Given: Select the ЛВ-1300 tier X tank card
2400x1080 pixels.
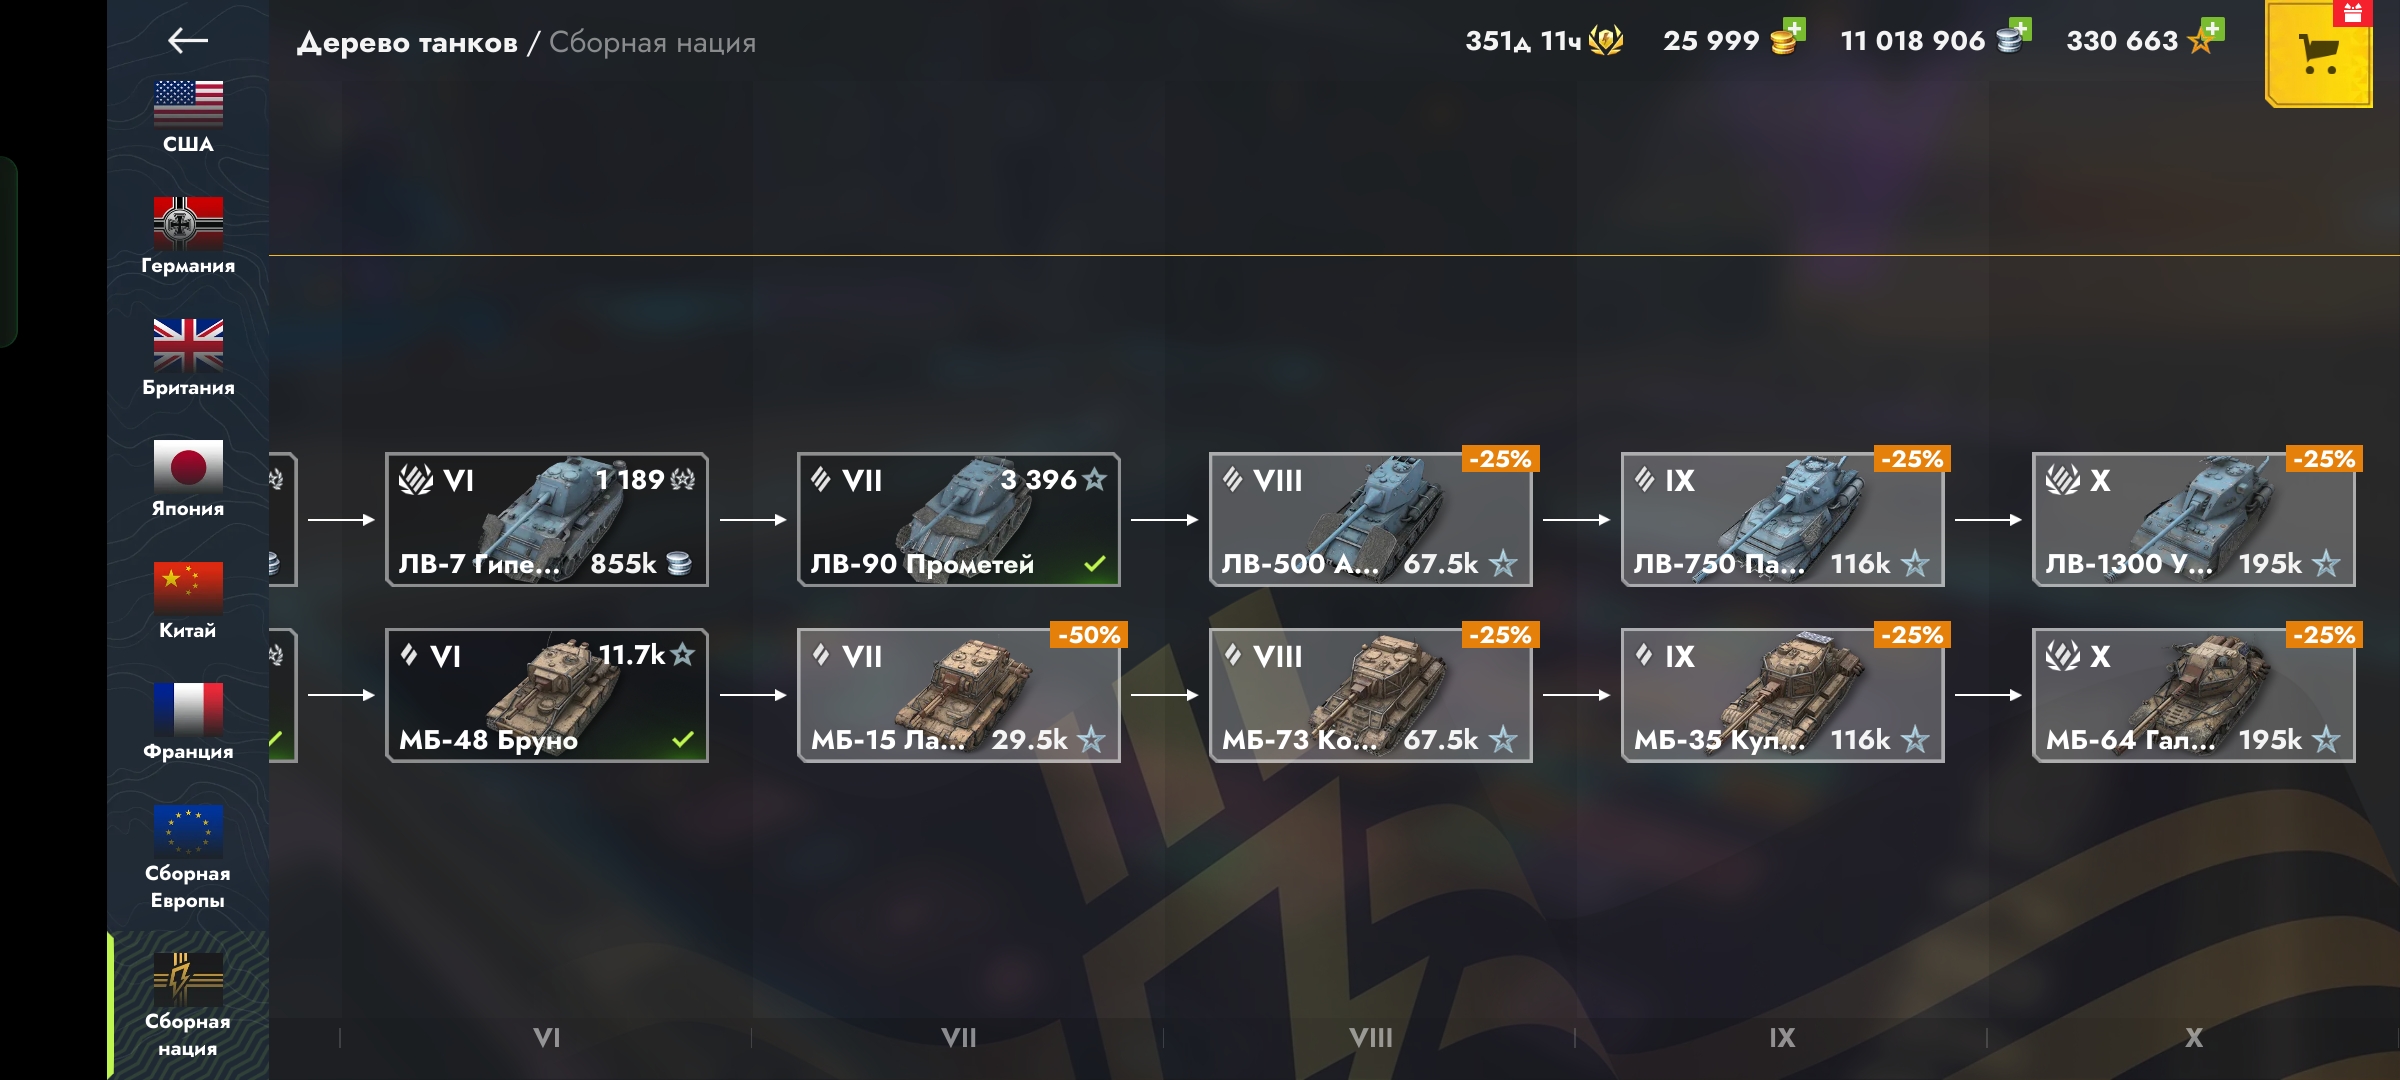Looking at the screenshot, I should [x=2194, y=520].
